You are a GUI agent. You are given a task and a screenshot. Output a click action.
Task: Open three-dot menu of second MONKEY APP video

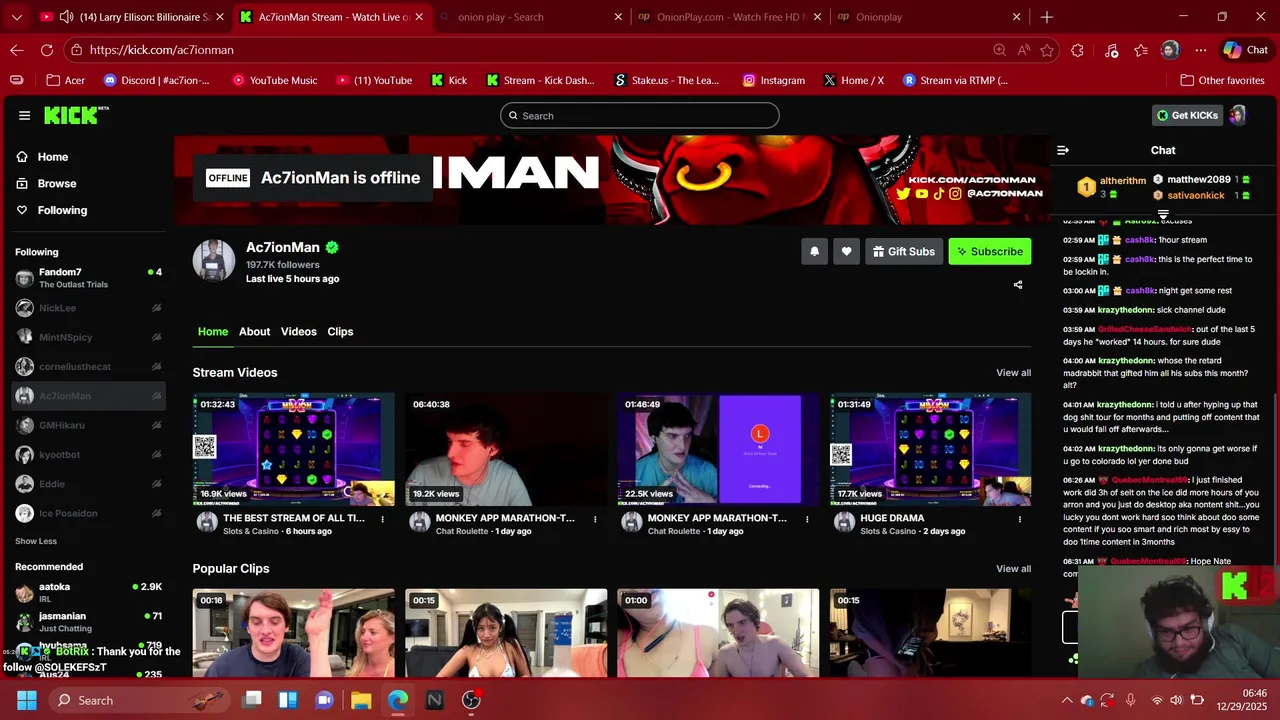coord(807,519)
